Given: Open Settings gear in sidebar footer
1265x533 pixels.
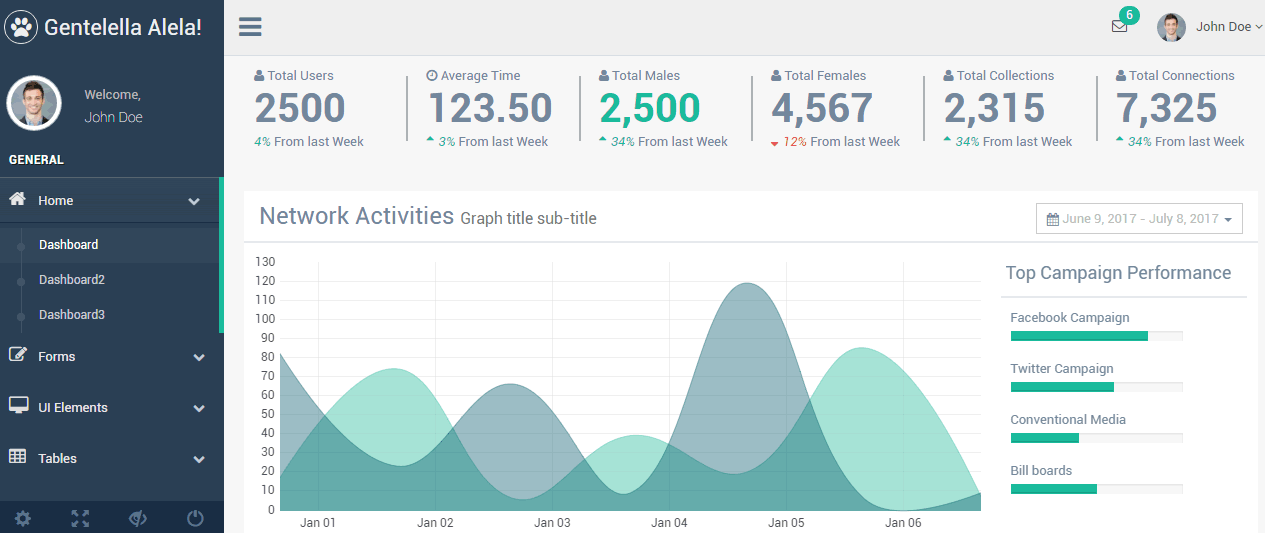Looking at the screenshot, I should [22, 518].
